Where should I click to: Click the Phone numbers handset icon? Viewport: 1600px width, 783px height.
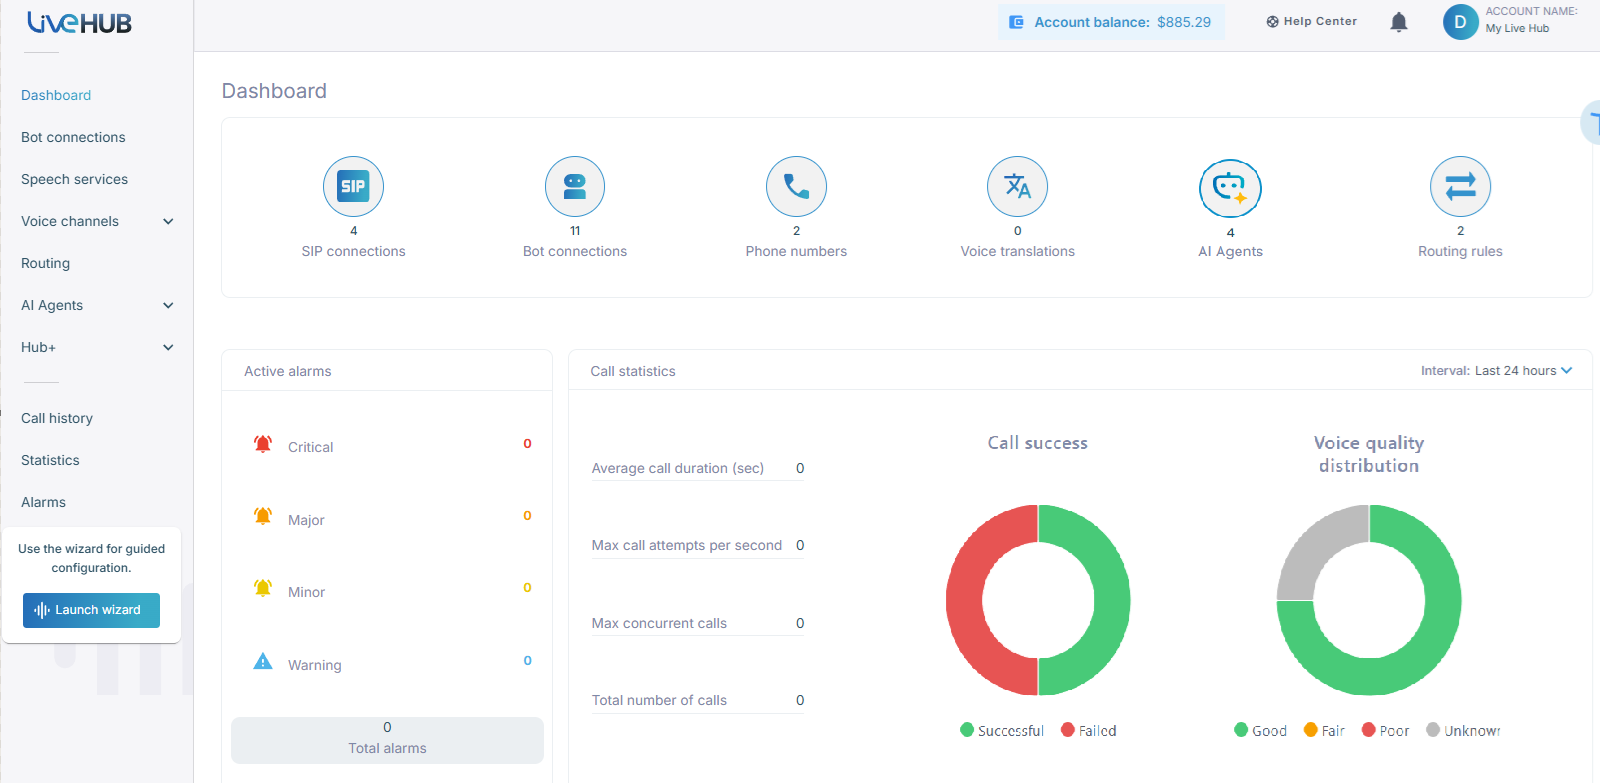tap(796, 186)
